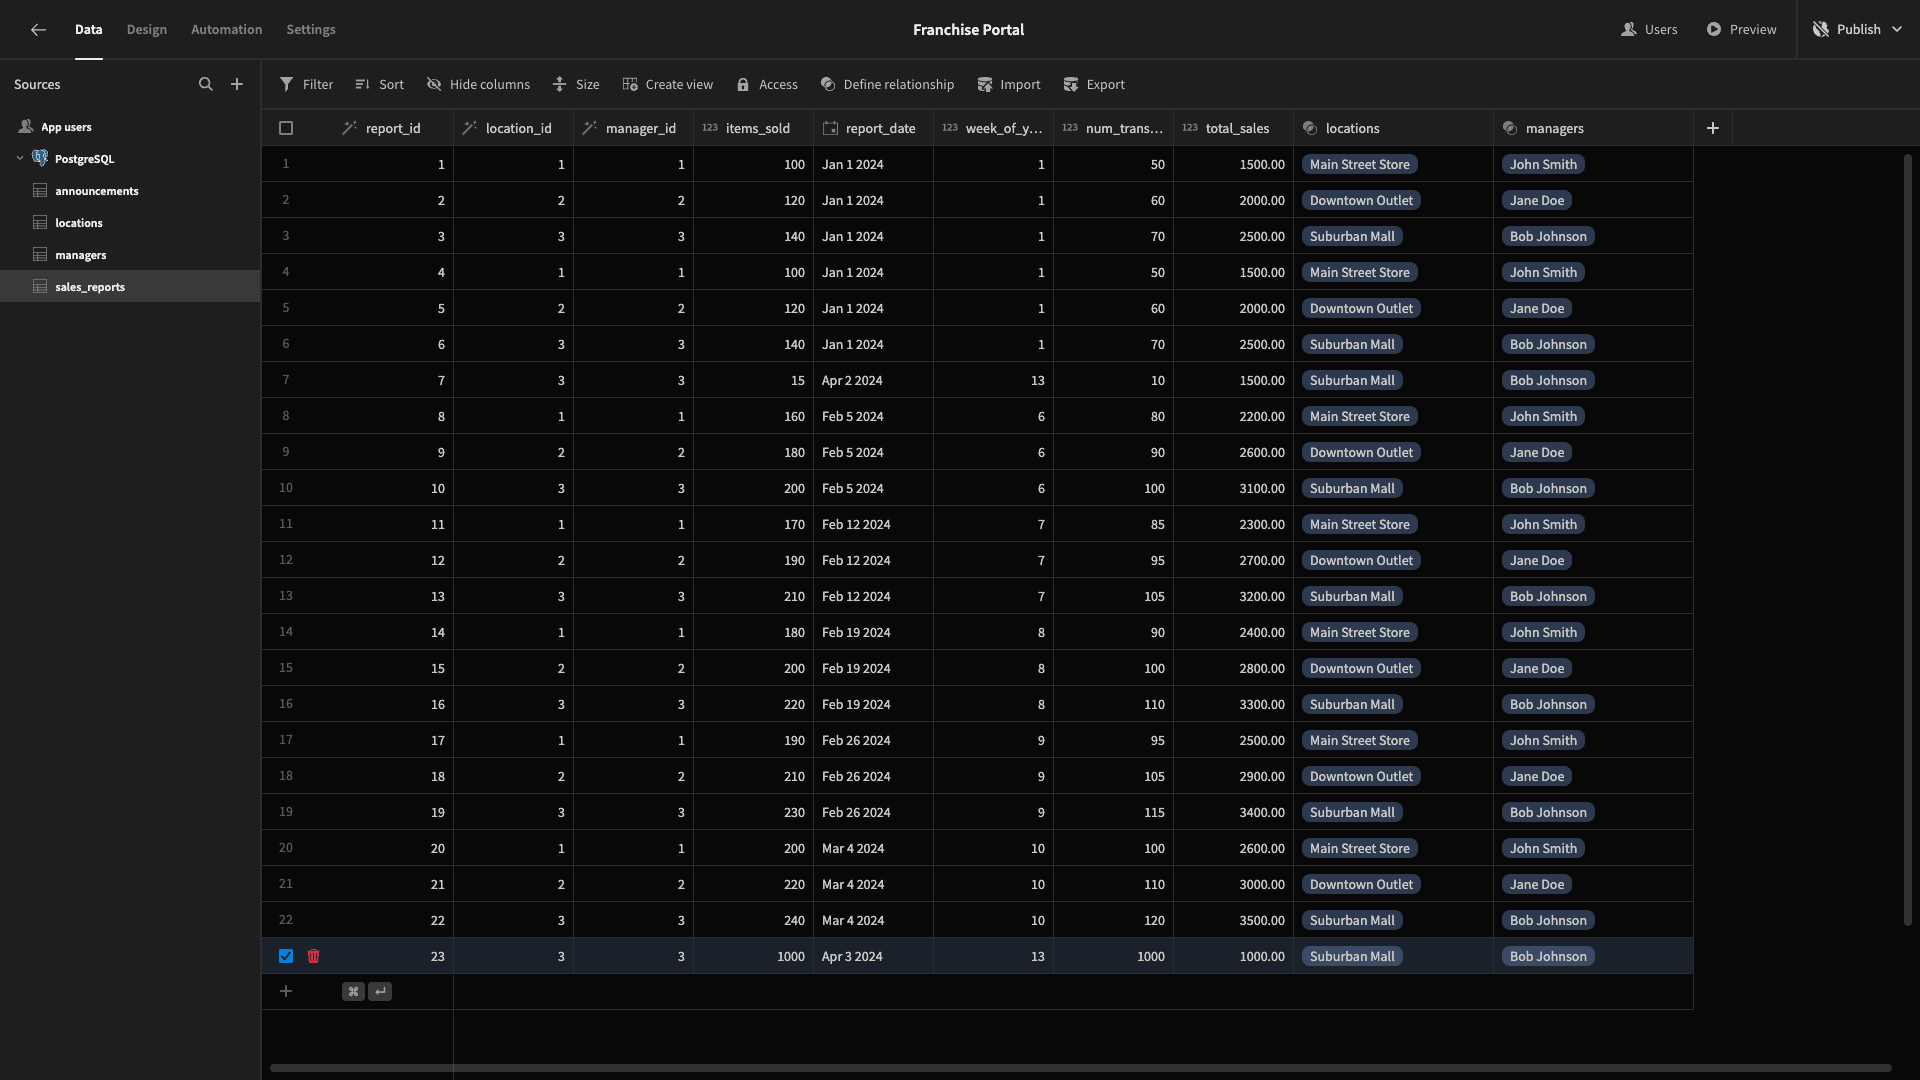
Task: Open the announcements table
Action: [x=130, y=190]
